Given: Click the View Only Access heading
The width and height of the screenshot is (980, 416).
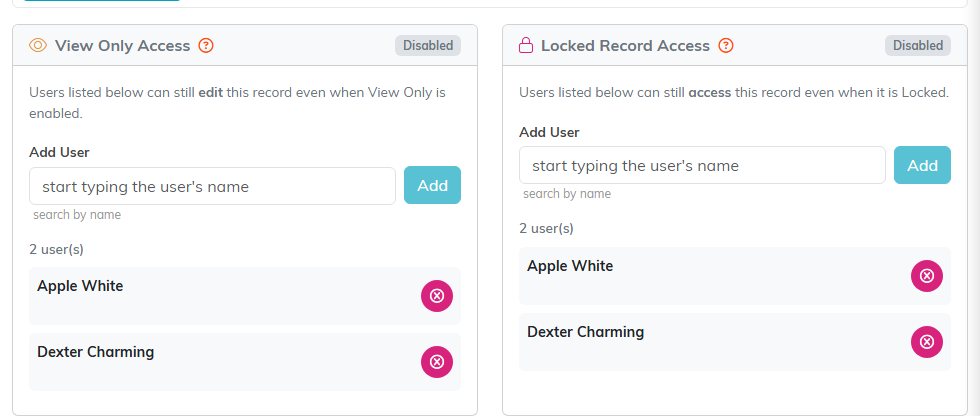Looking at the screenshot, I should 122,46.
